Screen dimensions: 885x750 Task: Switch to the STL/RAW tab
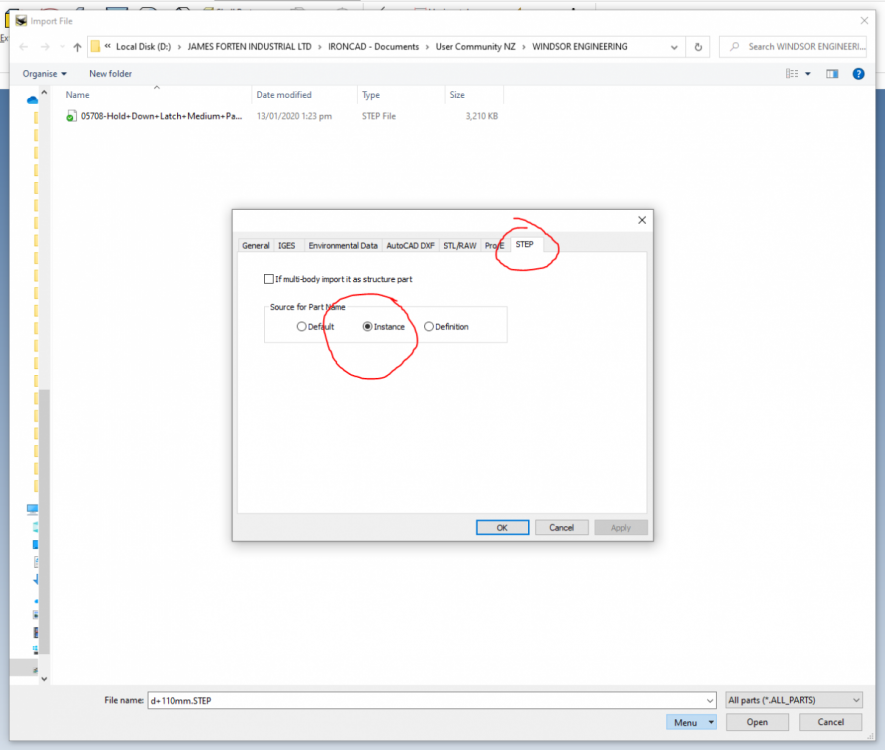[x=459, y=245]
